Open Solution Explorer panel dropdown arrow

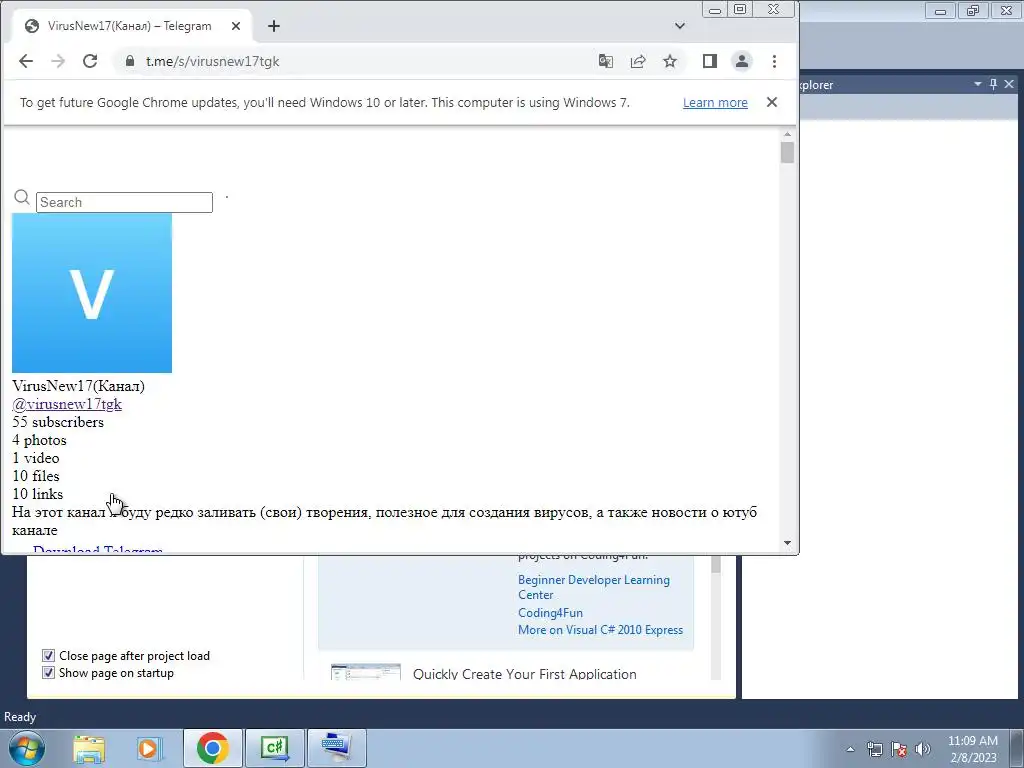(x=978, y=84)
